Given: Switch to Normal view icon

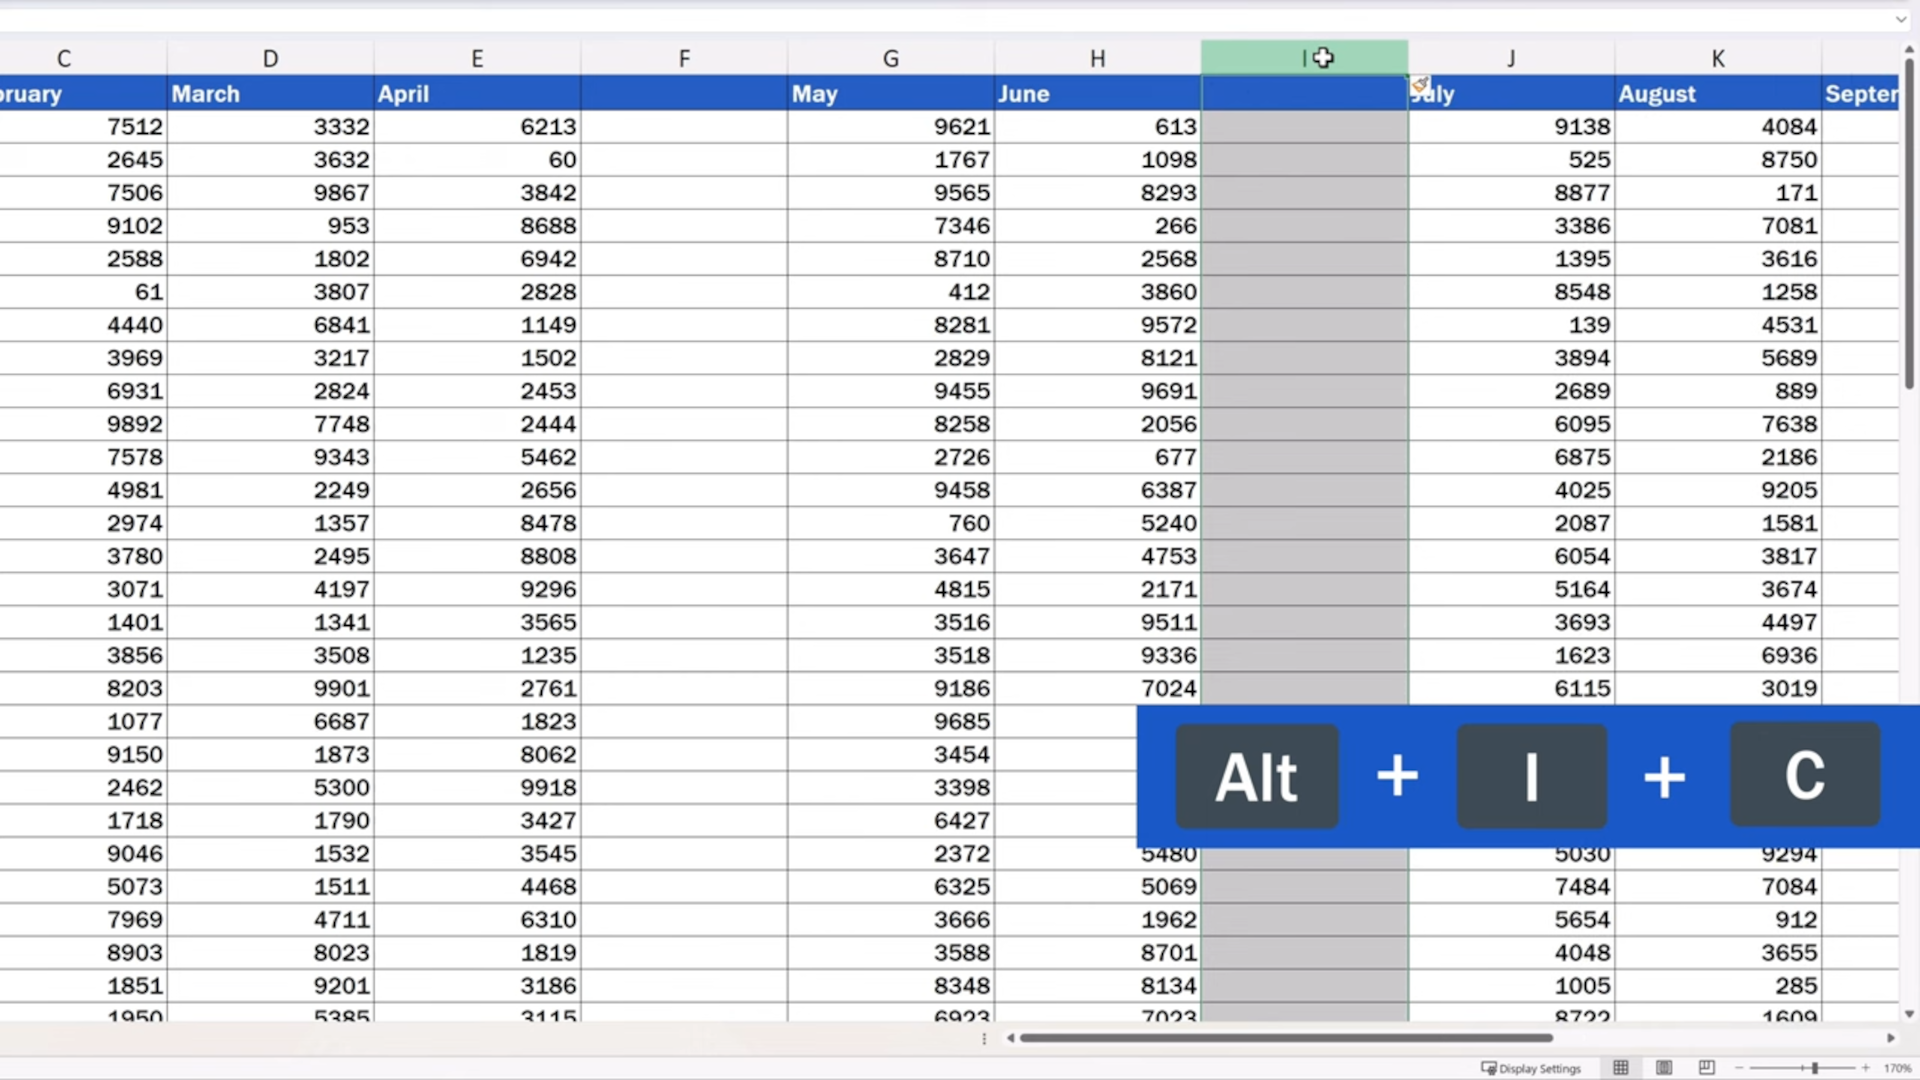Looking at the screenshot, I should [1620, 1068].
